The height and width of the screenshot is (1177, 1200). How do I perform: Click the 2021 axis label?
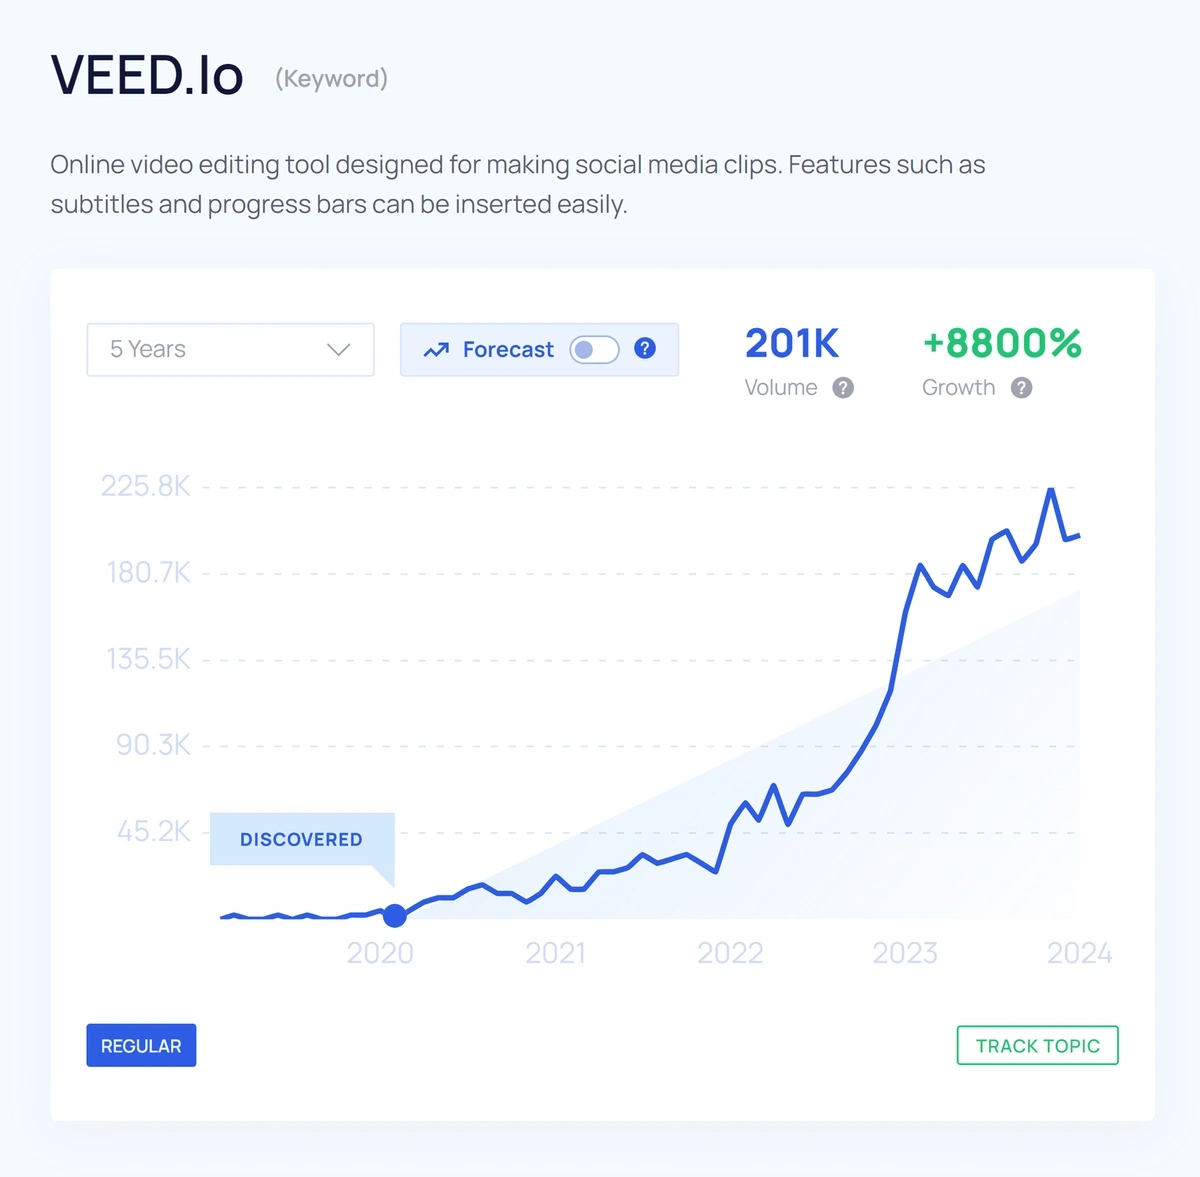tap(555, 953)
